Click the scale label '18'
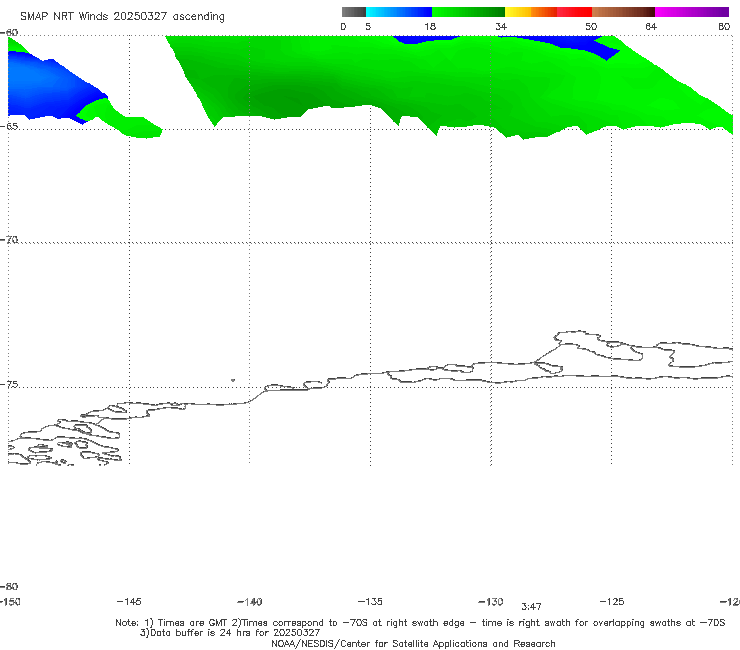 430,26
